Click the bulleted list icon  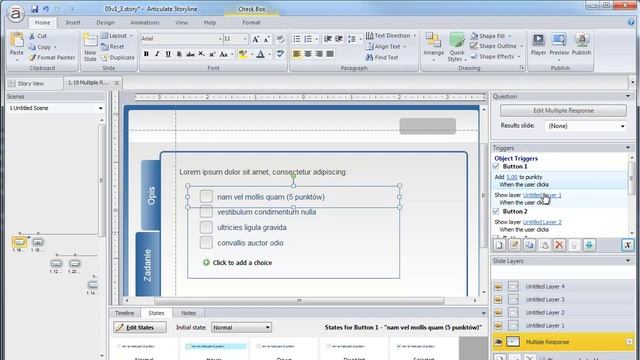click(x=297, y=39)
